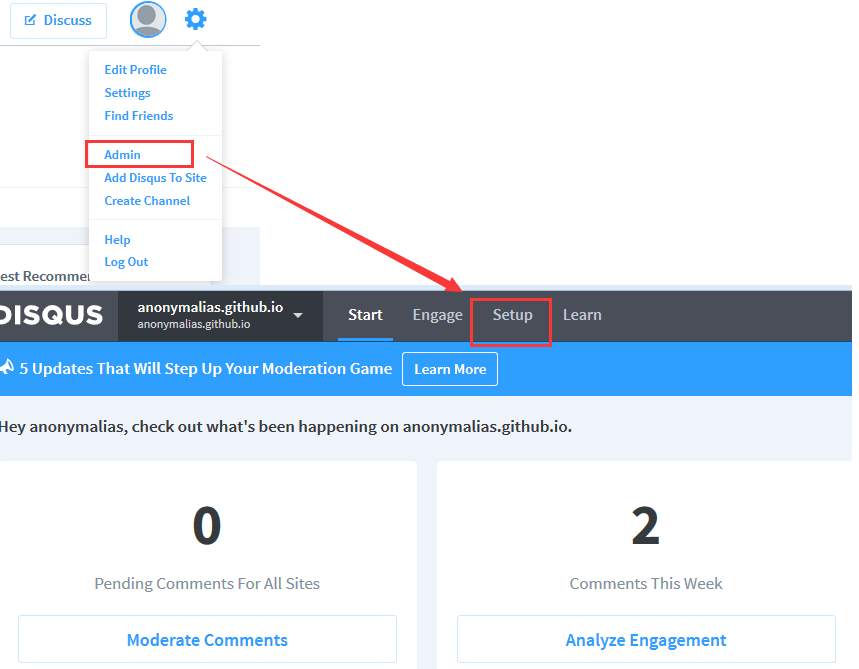Click Add Disqus To Site

[x=155, y=178]
